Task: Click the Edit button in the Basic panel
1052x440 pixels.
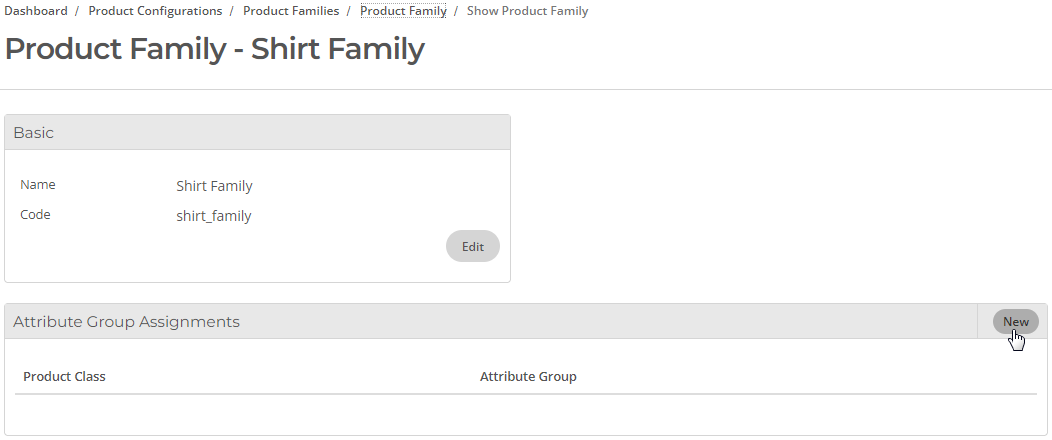Action: pos(473,246)
